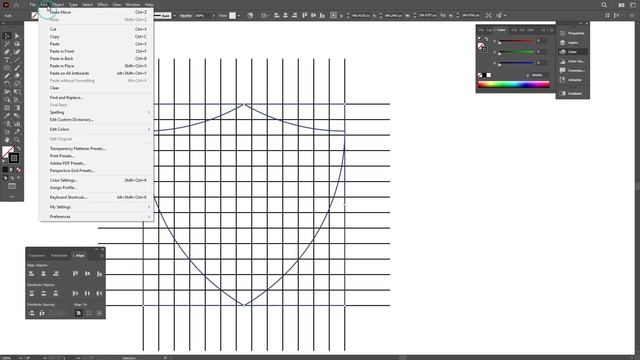The image size is (640, 360).
Task: Choose Undo Move from Edit menu
Action: tap(97, 12)
